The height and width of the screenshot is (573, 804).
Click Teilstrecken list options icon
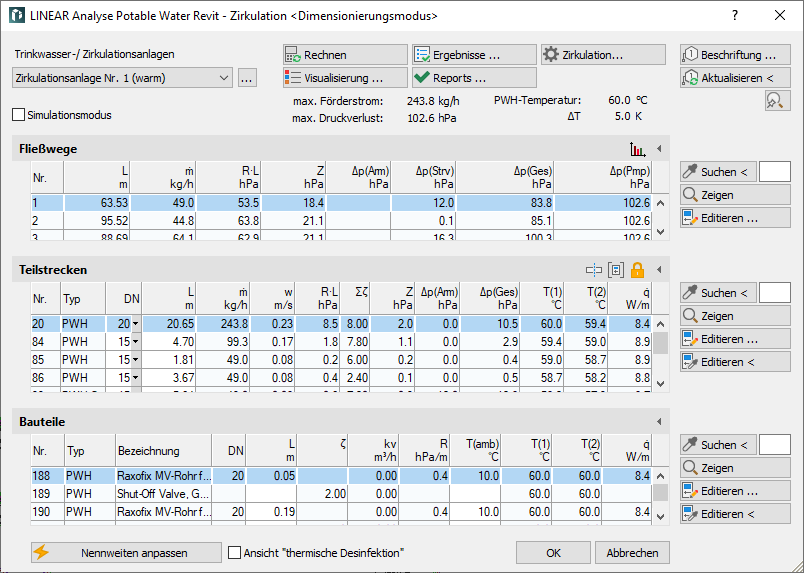616,270
